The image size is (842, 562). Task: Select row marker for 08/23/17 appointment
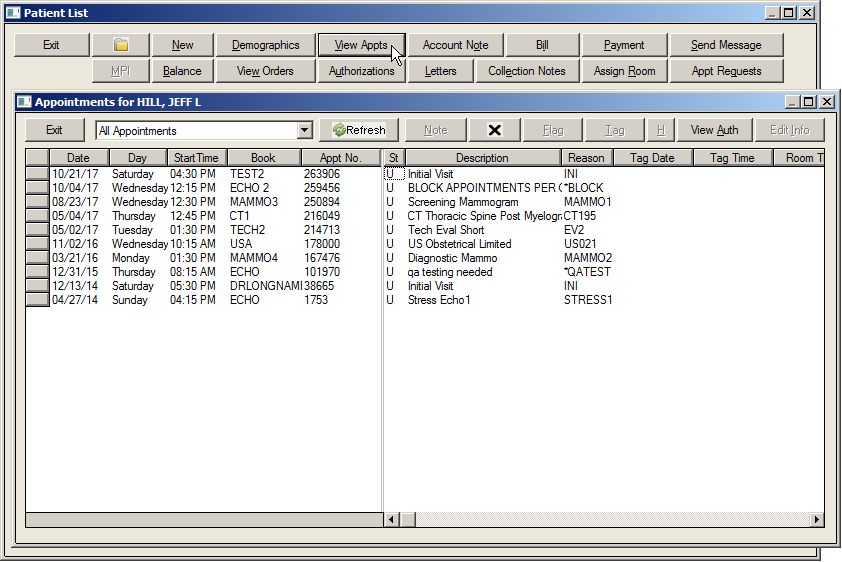(x=37, y=202)
